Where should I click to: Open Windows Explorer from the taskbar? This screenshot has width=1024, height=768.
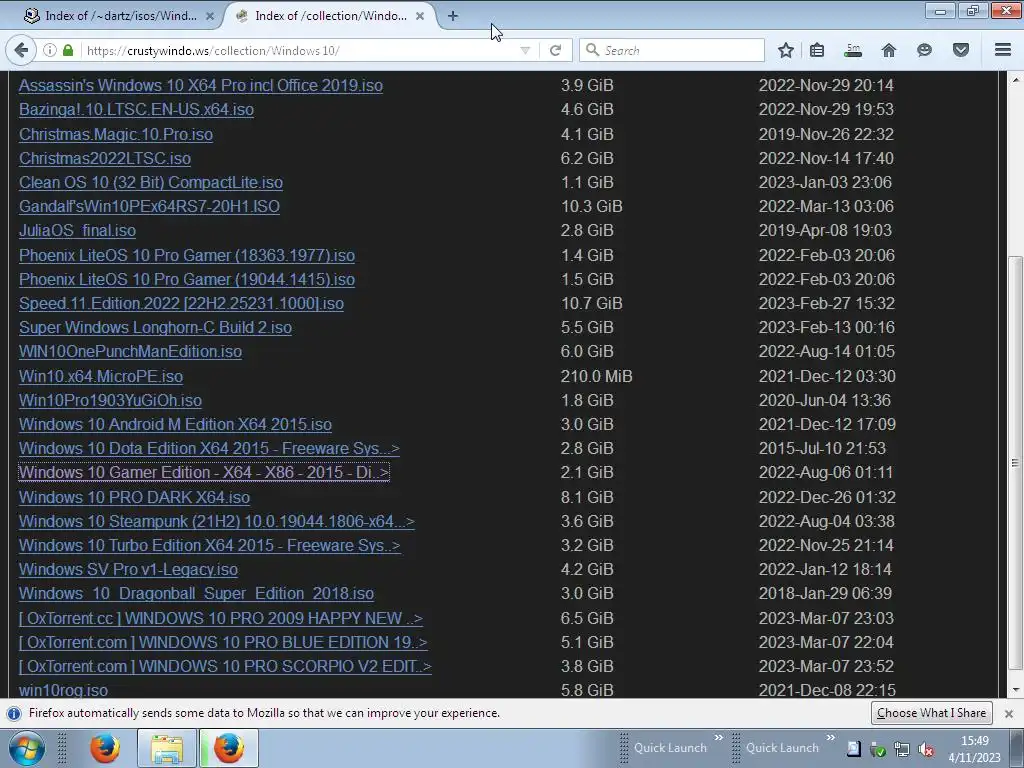167,748
